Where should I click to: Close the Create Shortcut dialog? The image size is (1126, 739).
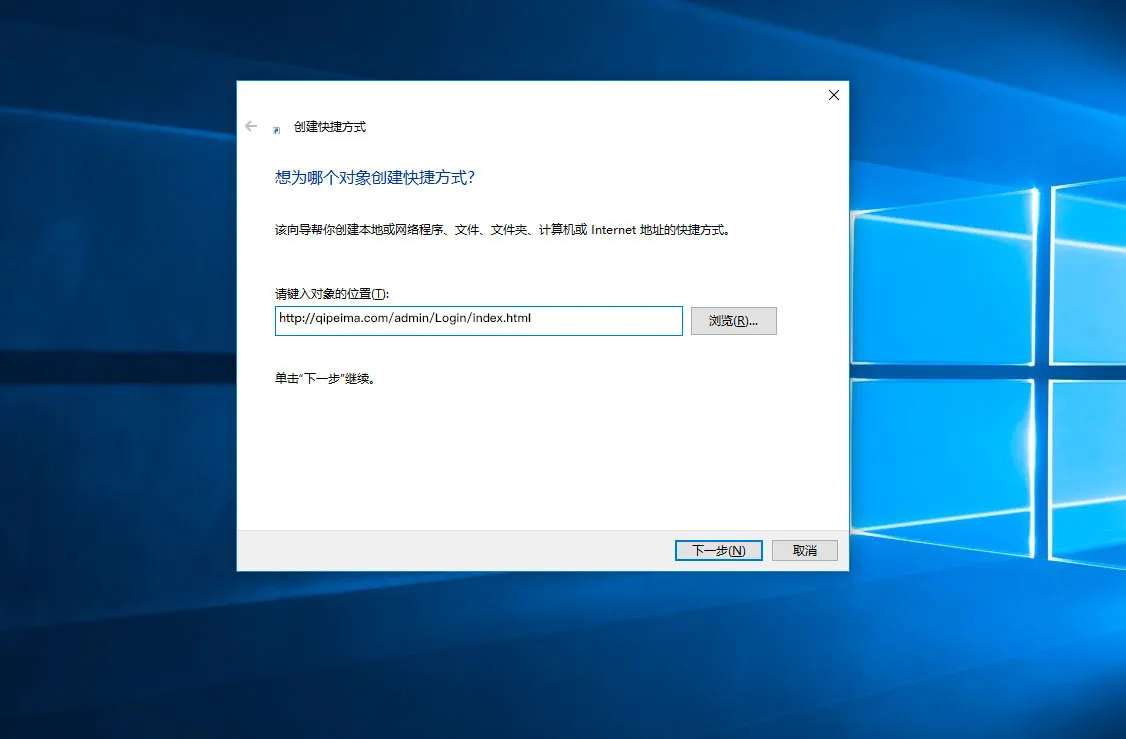click(833, 95)
